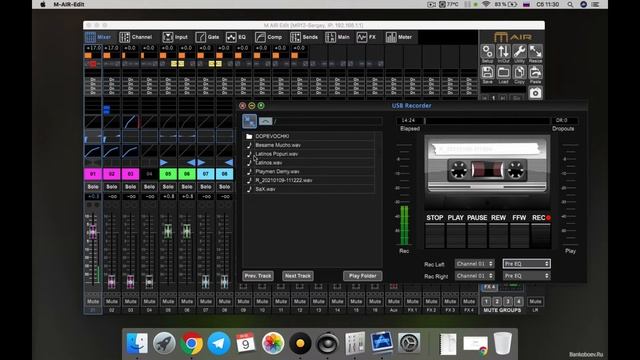Click the camera snapshot icon

pyautogui.click(x=535, y=93)
